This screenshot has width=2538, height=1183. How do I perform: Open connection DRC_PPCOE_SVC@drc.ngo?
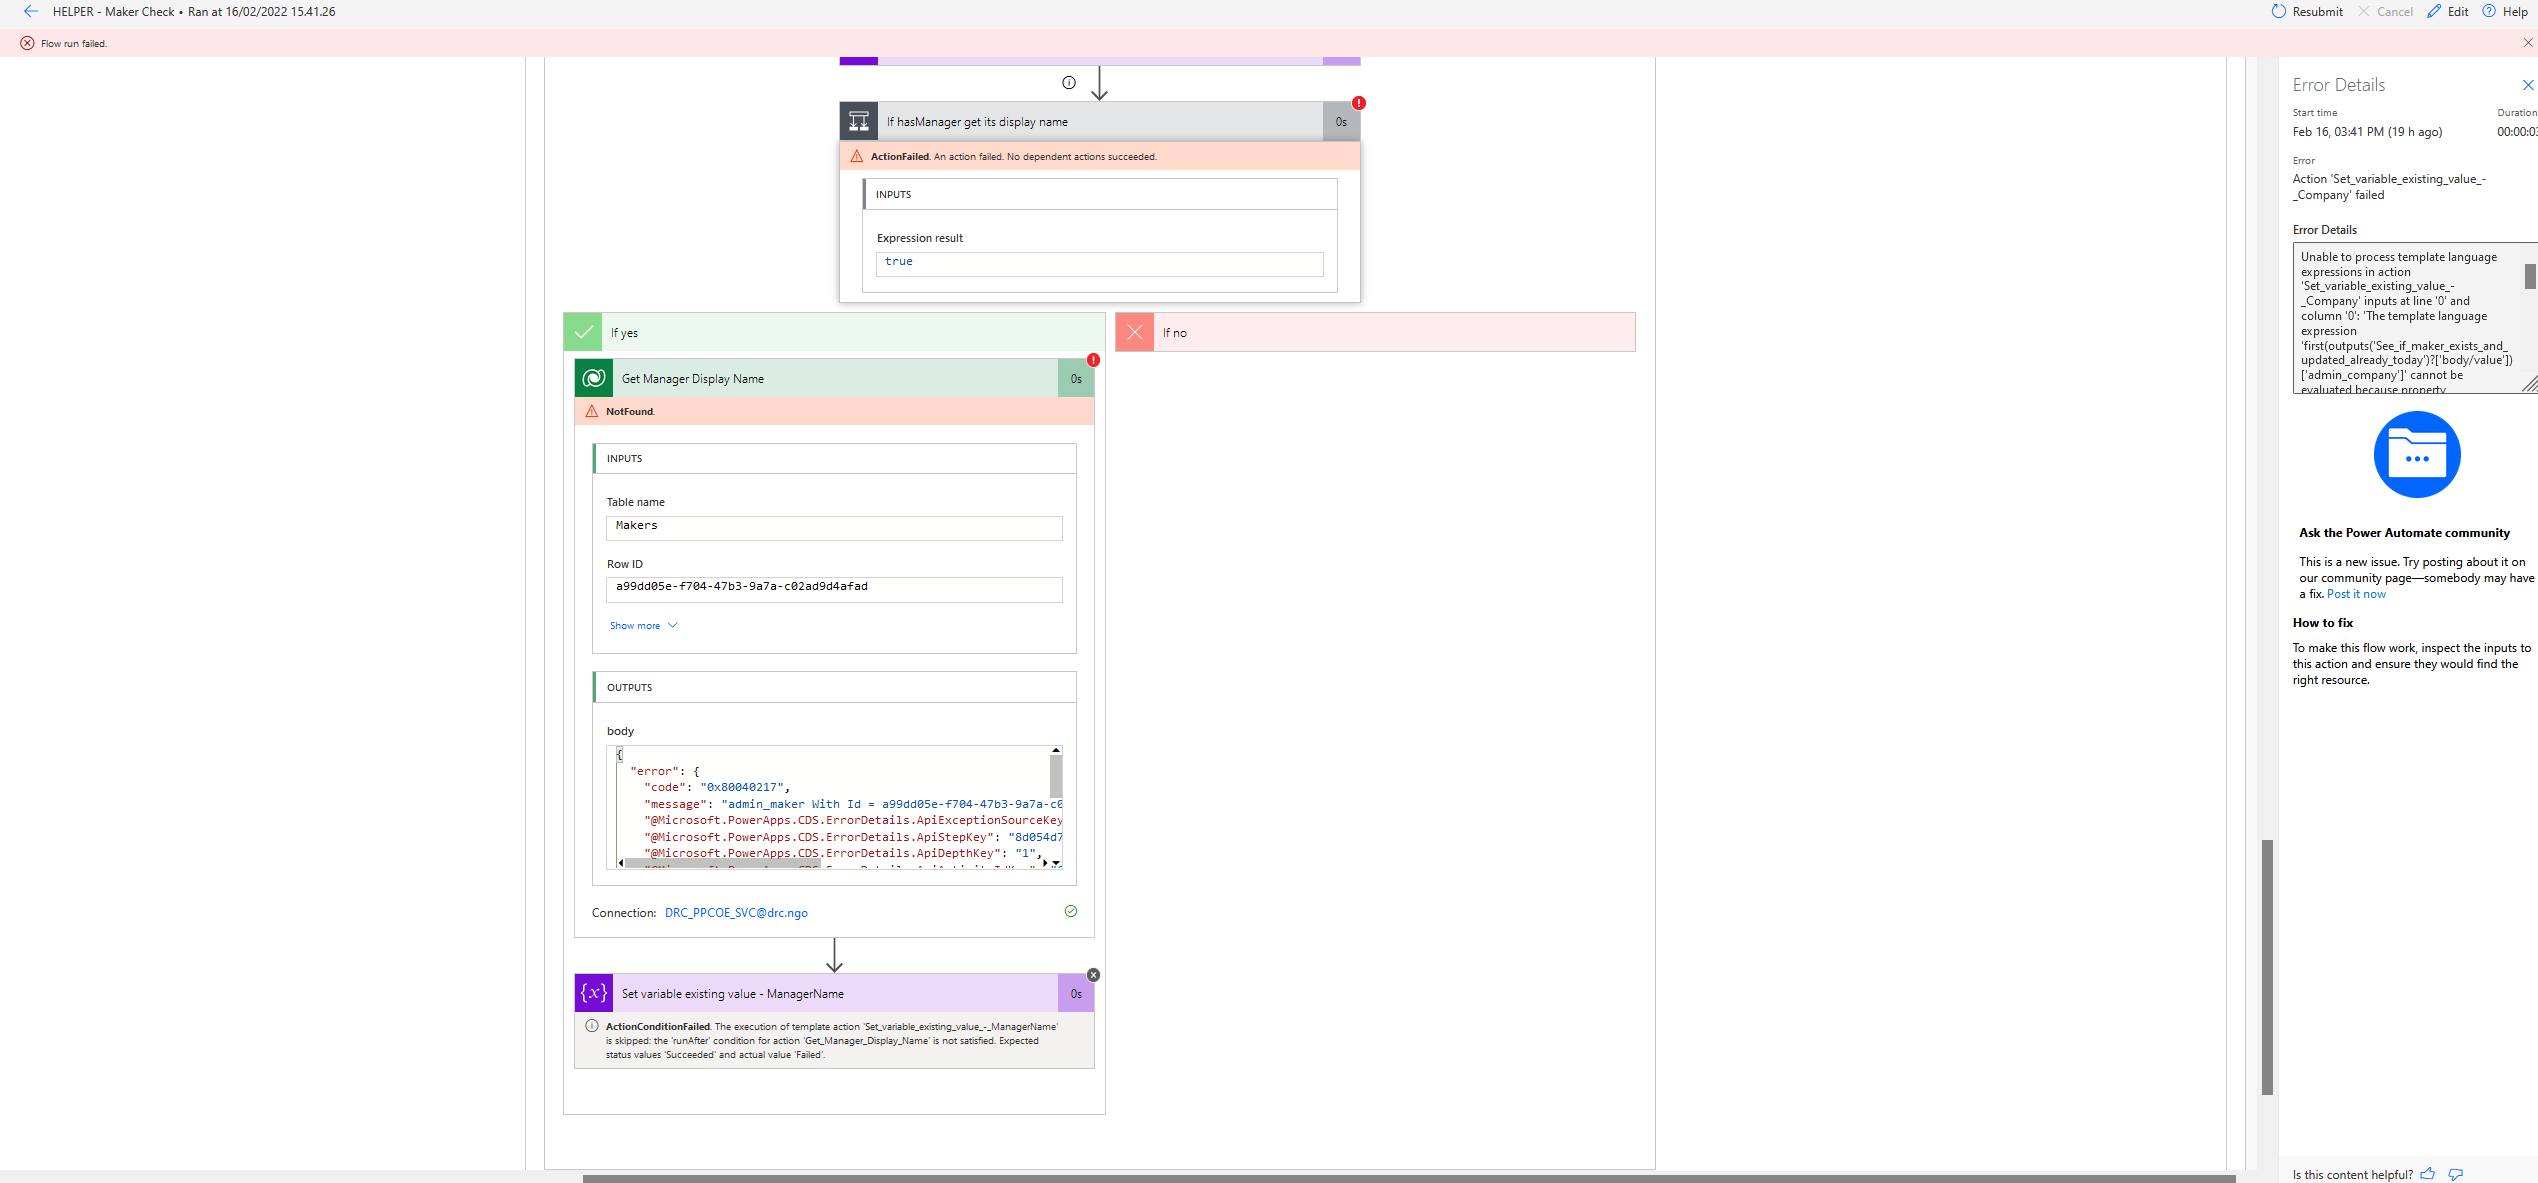click(735, 912)
